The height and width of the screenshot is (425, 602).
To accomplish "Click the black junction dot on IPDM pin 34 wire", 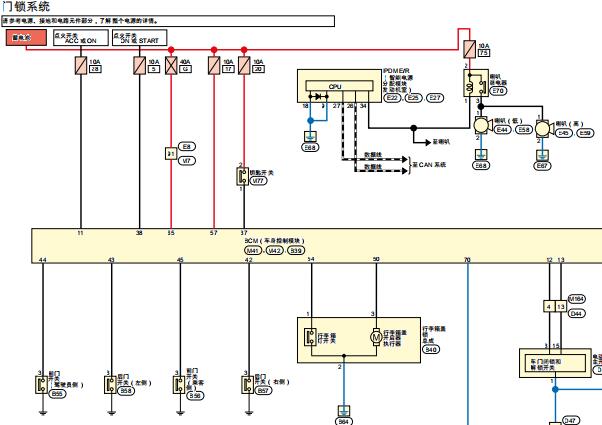I will point(413,128).
